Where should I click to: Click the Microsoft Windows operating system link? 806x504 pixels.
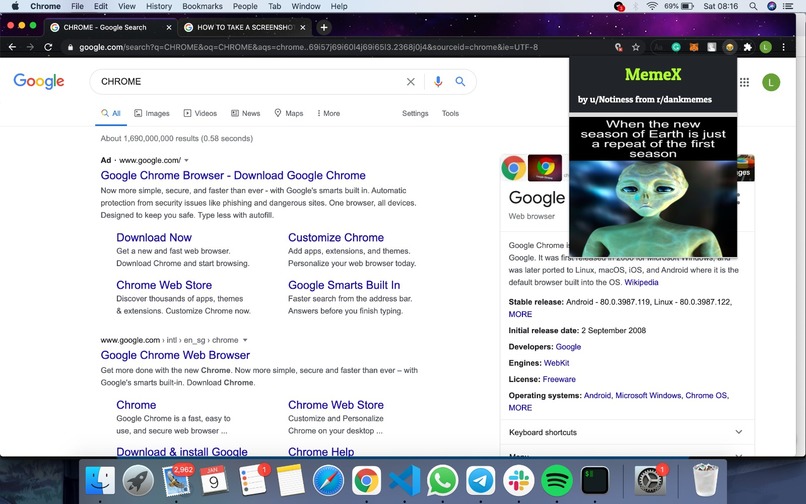click(648, 395)
